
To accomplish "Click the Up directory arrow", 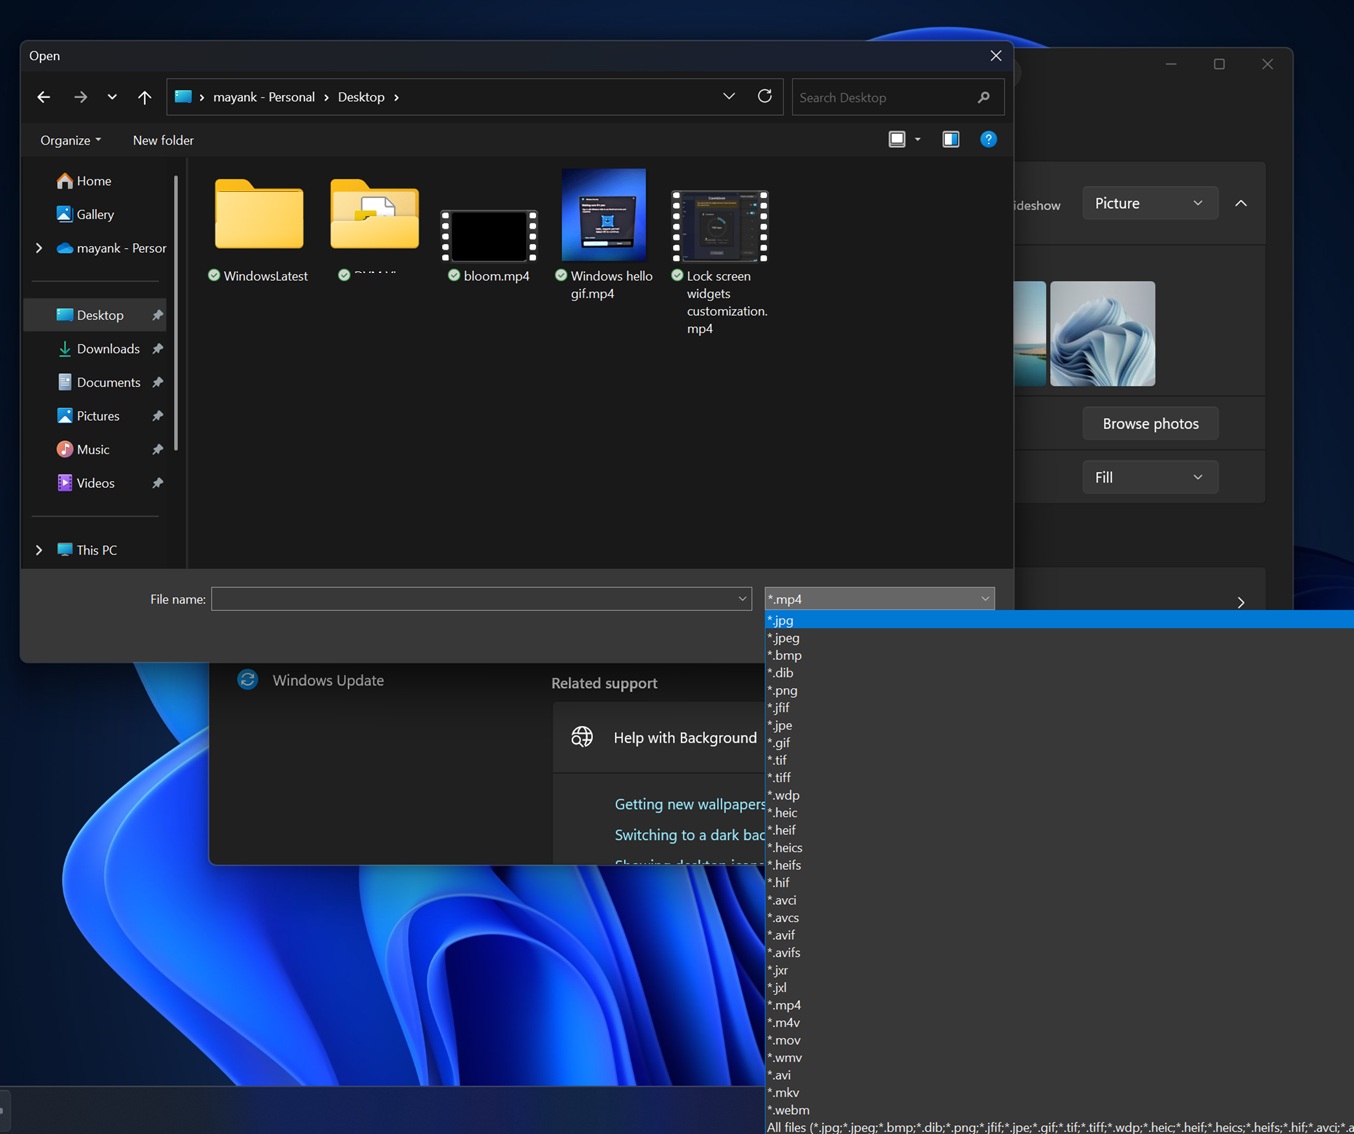I will point(145,97).
